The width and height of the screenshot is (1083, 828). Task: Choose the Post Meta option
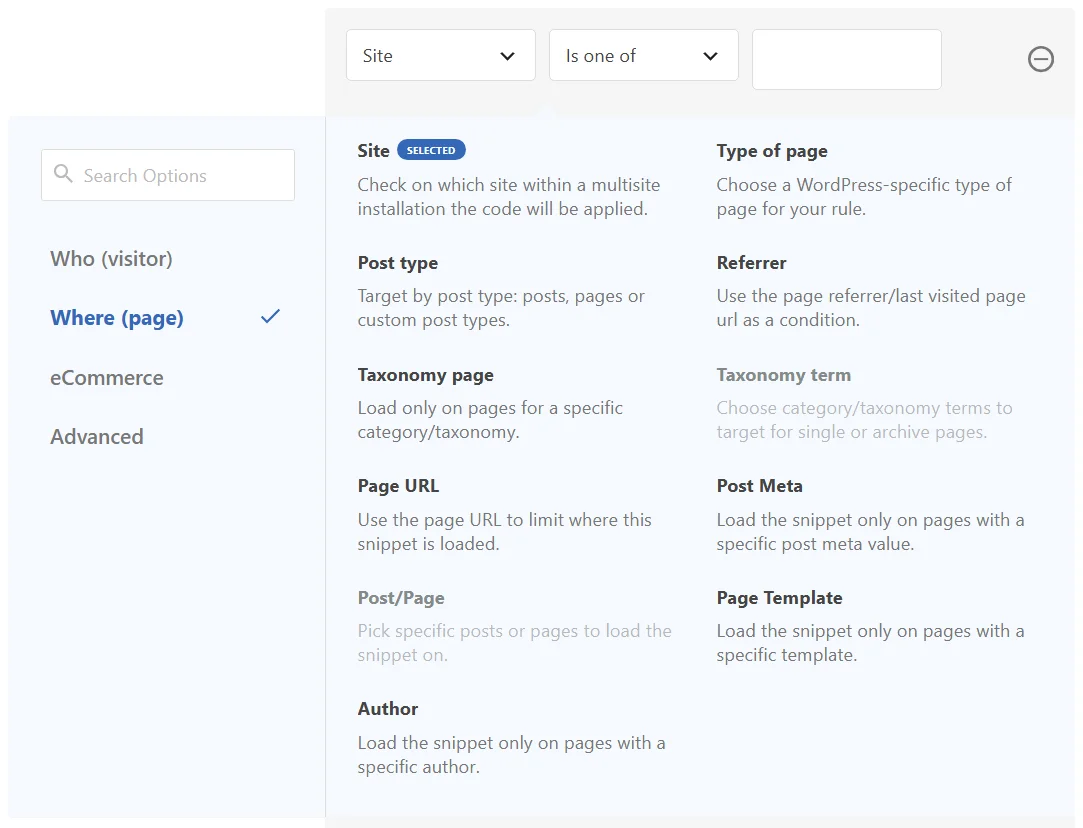pyautogui.click(x=760, y=486)
